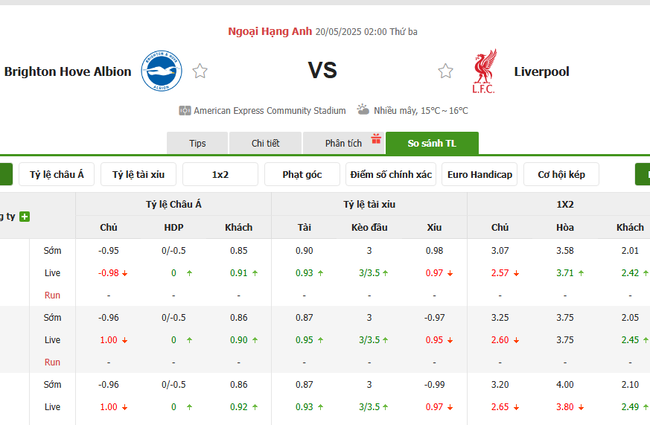Viewport: 650px width, 425px height.
Task: Show Phạt góc corner odds
Action: 302,175
